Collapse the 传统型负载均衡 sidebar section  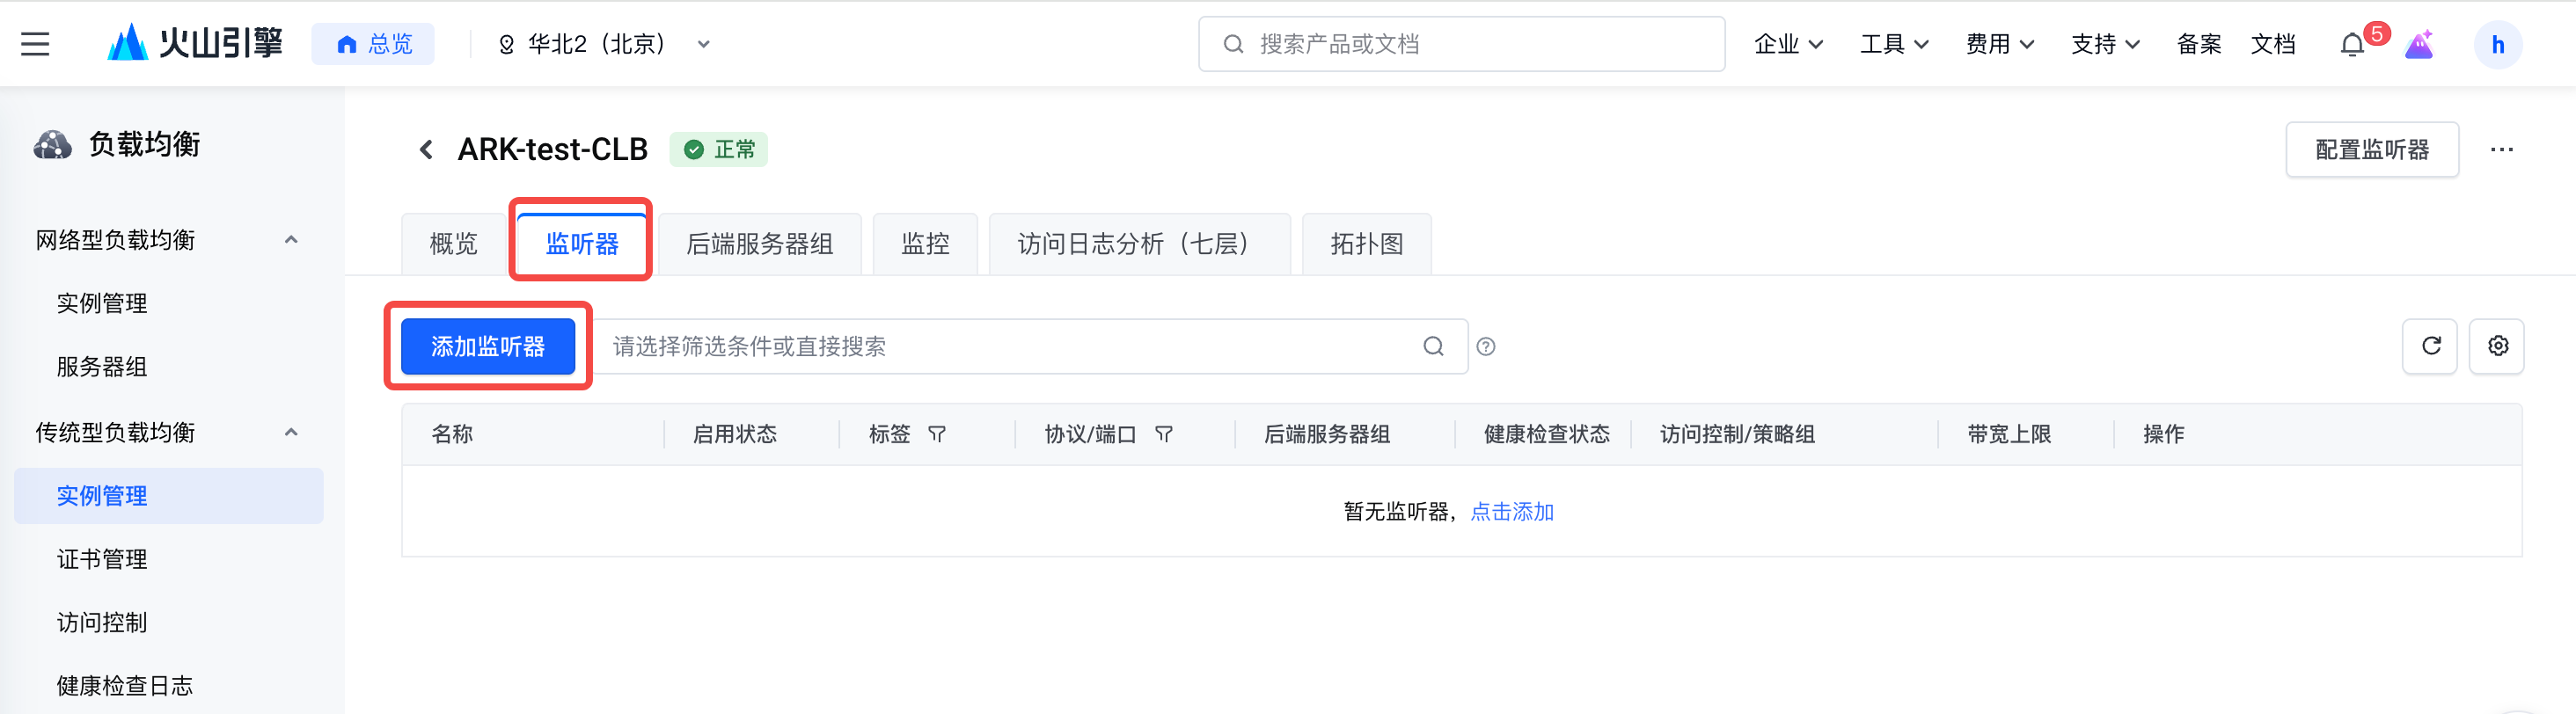pyautogui.click(x=291, y=432)
